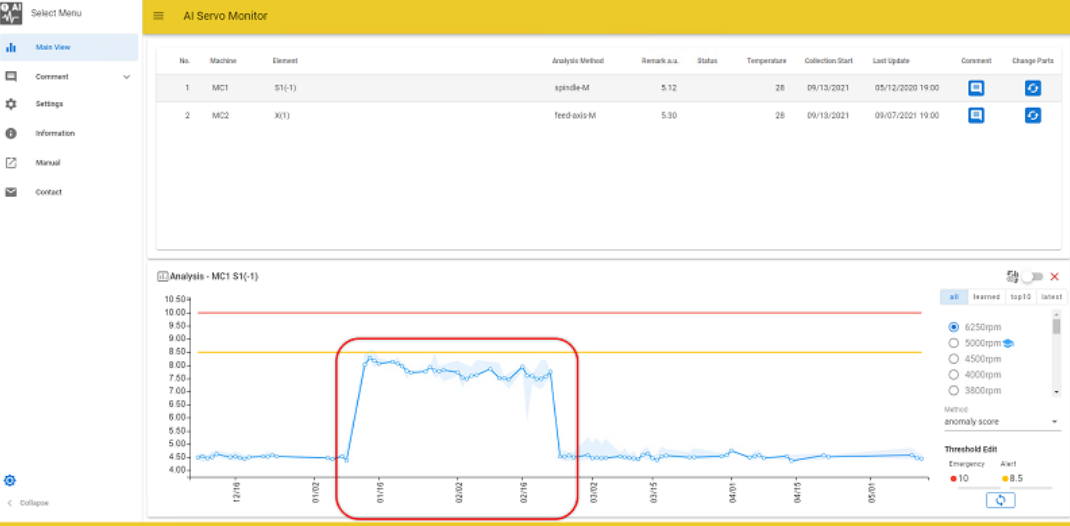
Task: Toggle the switch above the analysis filter tabs
Action: [x=1031, y=276]
